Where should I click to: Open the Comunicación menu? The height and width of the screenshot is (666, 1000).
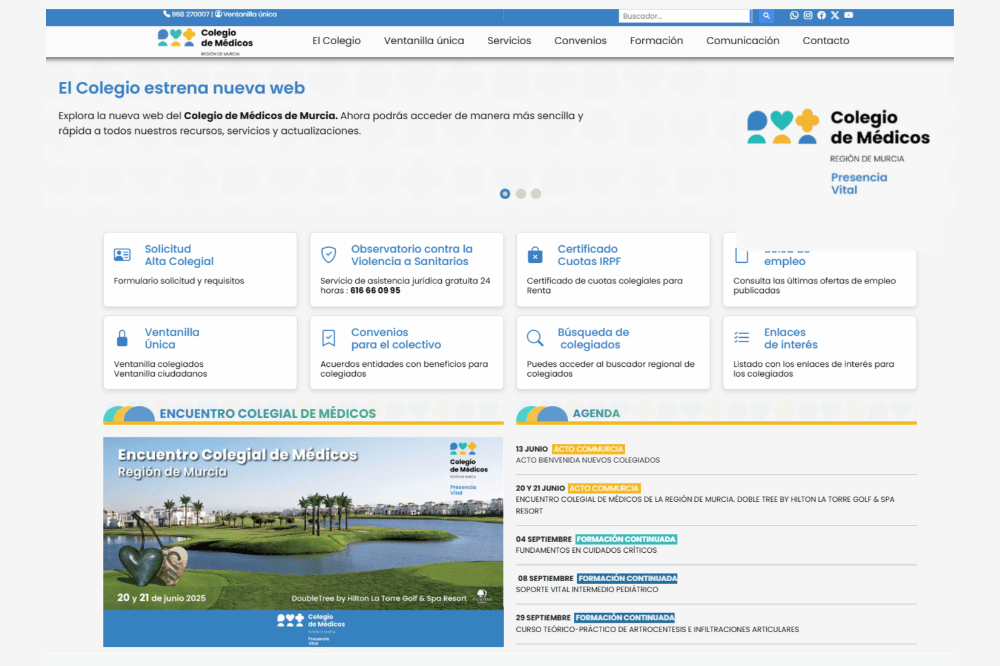(742, 41)
